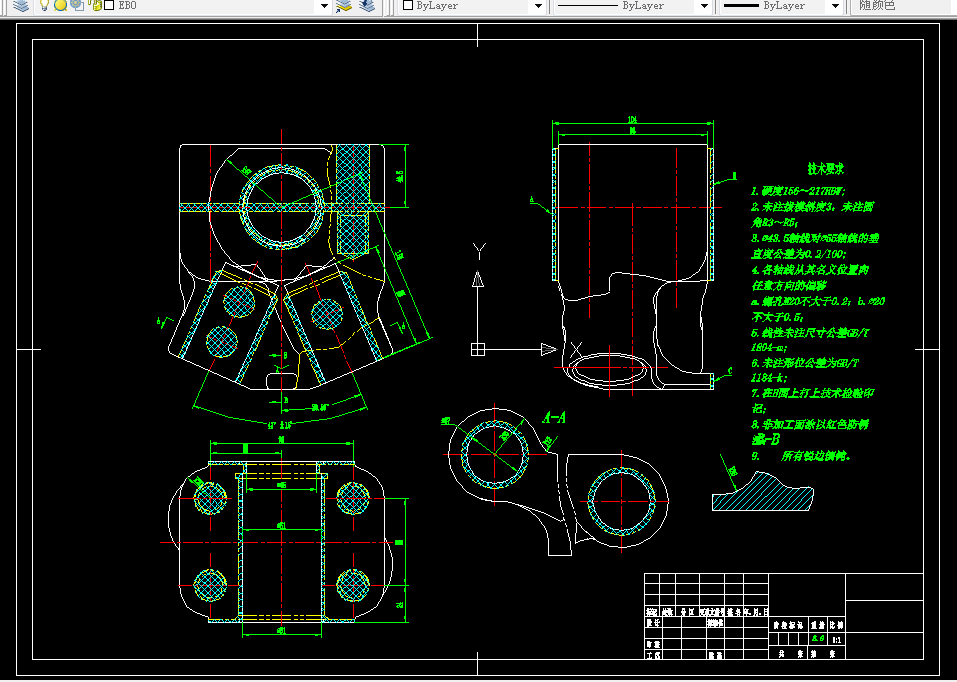Select the 技术要求 heading text
This screenshot has width=957, height=682.
coord(826,169)
